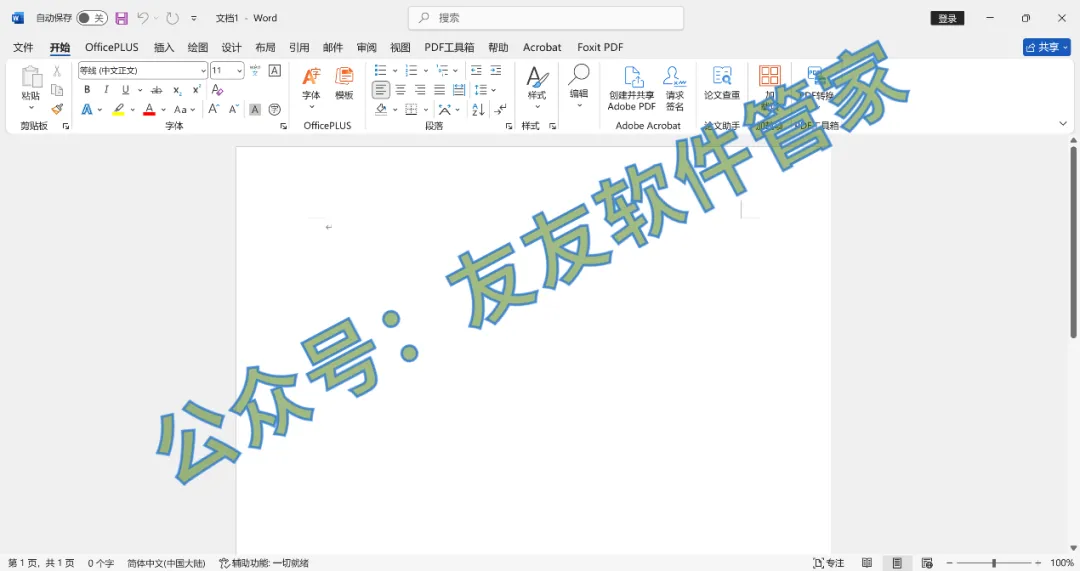Open OfficePLUS Templates icon
This screenshot has width=1080, height=571.
344,83
